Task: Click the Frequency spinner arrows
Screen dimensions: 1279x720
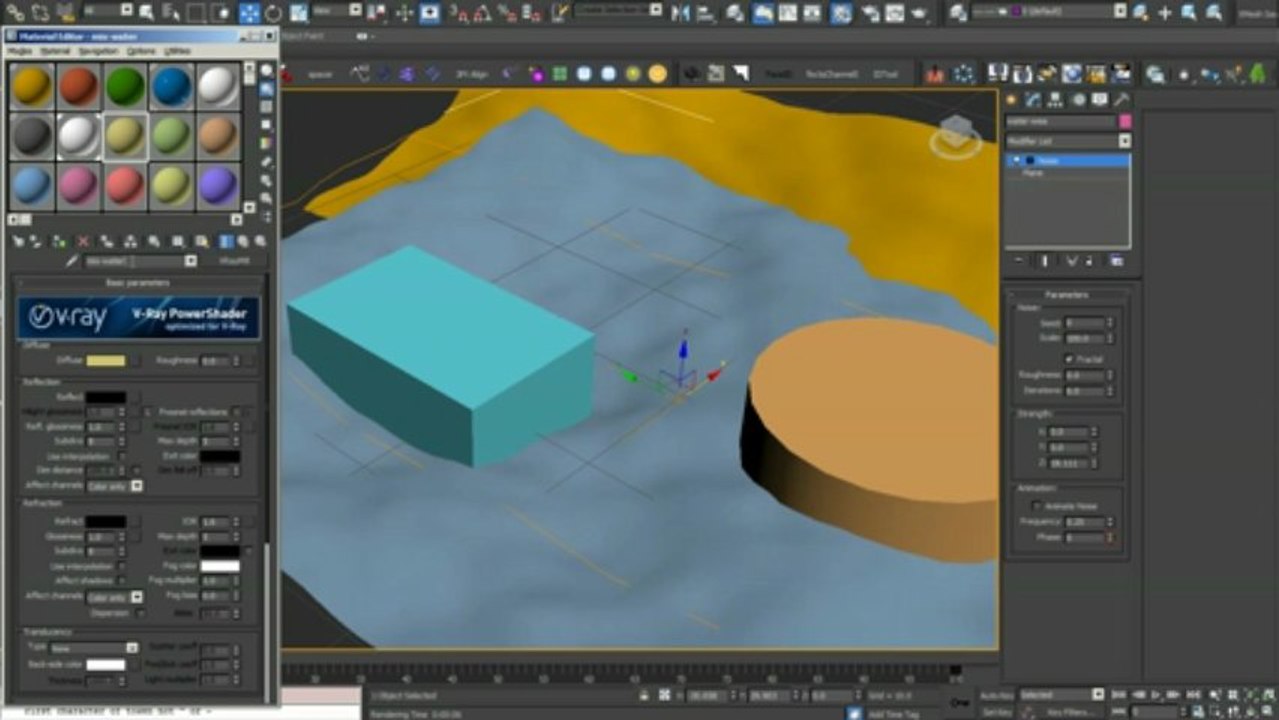Action: point(1110,522)
